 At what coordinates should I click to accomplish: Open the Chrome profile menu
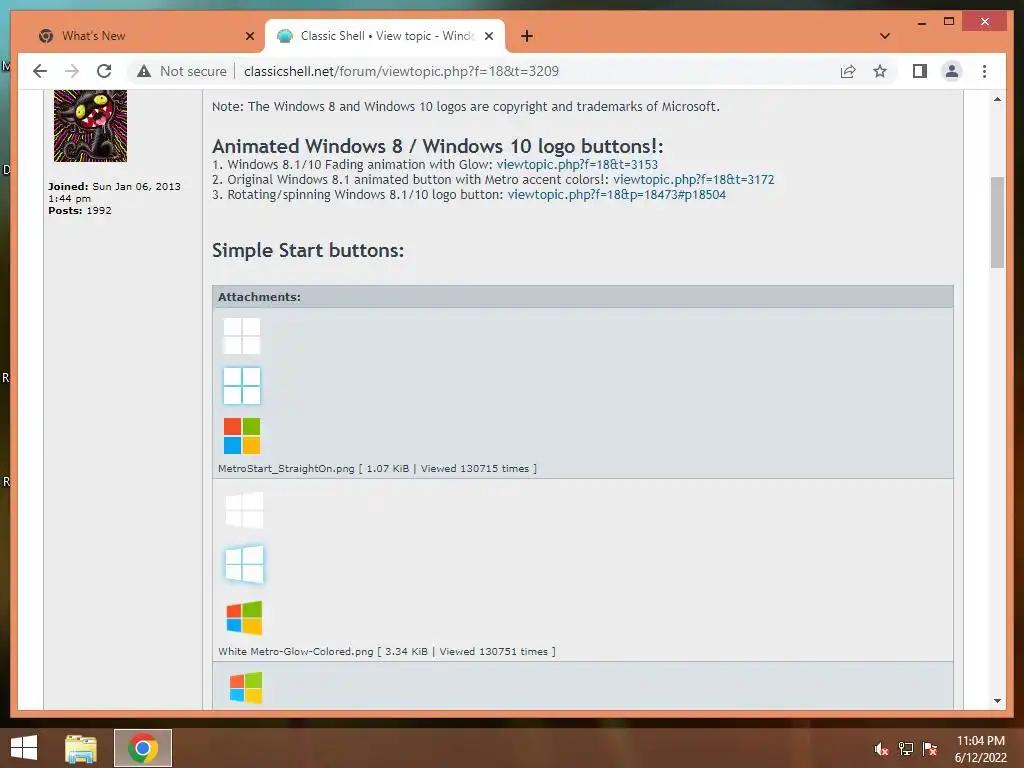click(952, 71)
